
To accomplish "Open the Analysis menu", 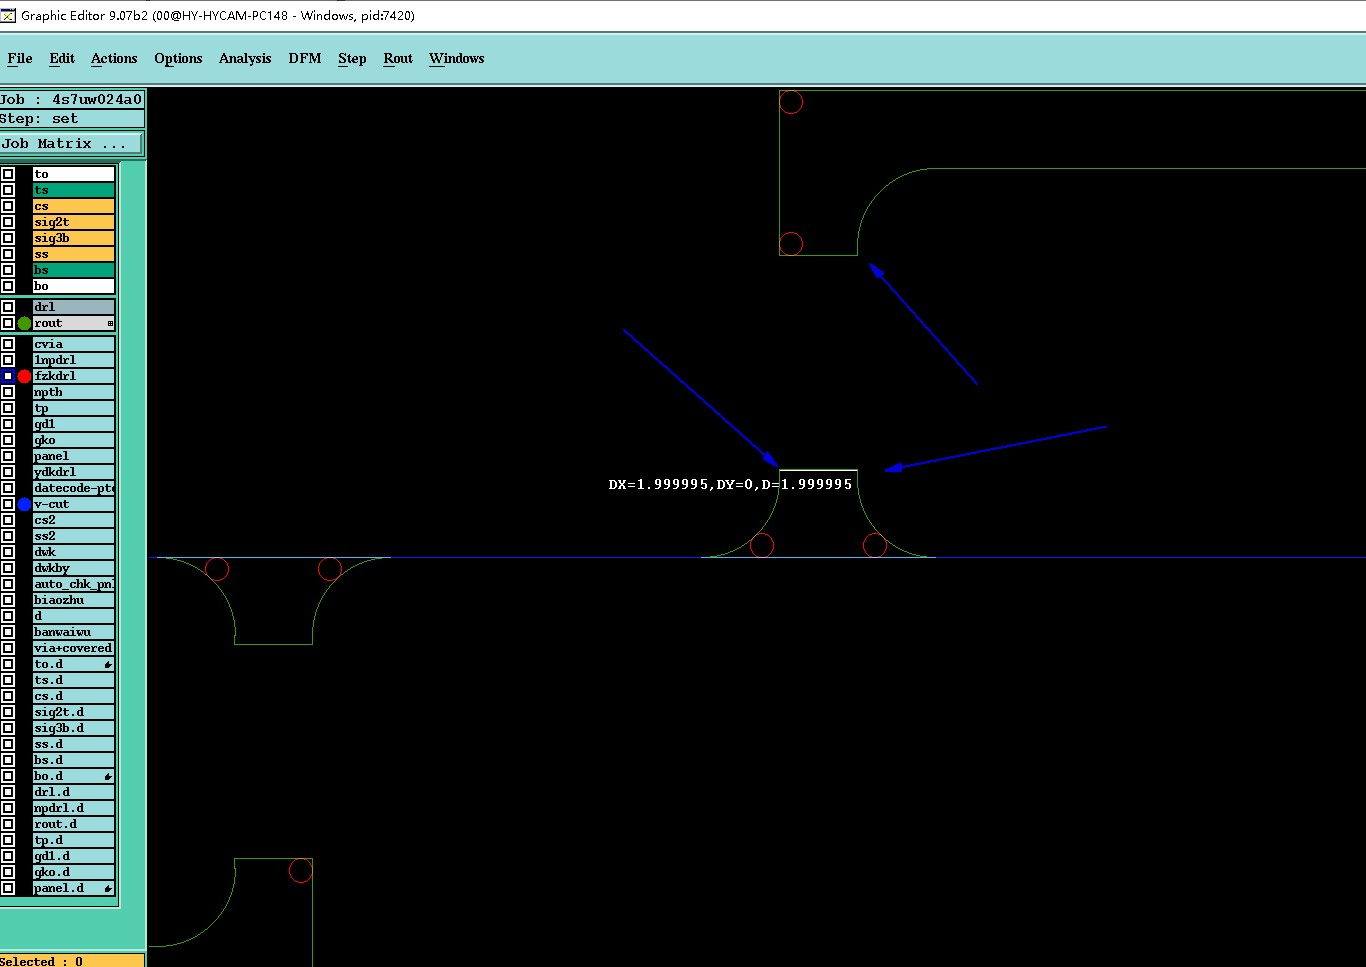I will tap(245, 58).
